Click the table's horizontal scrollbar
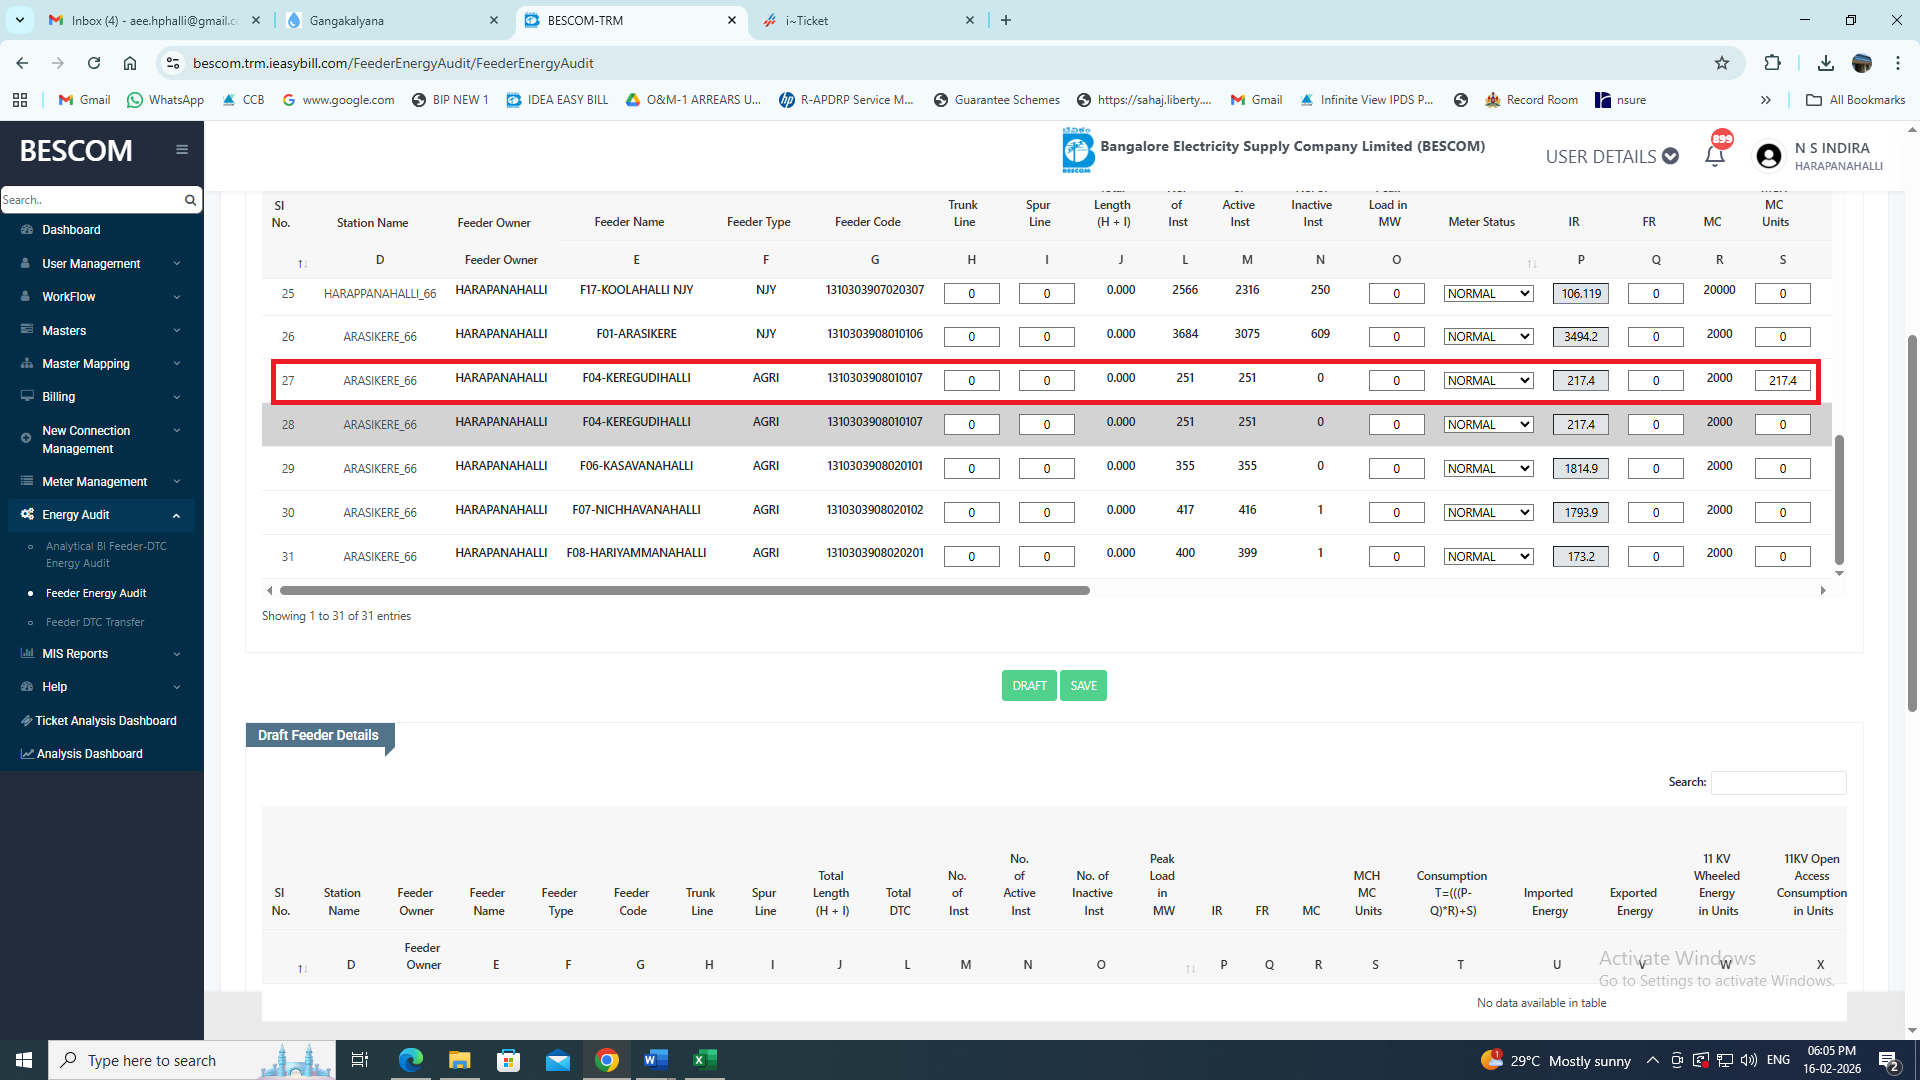The image size is (1920, 1080). point(684,591)
